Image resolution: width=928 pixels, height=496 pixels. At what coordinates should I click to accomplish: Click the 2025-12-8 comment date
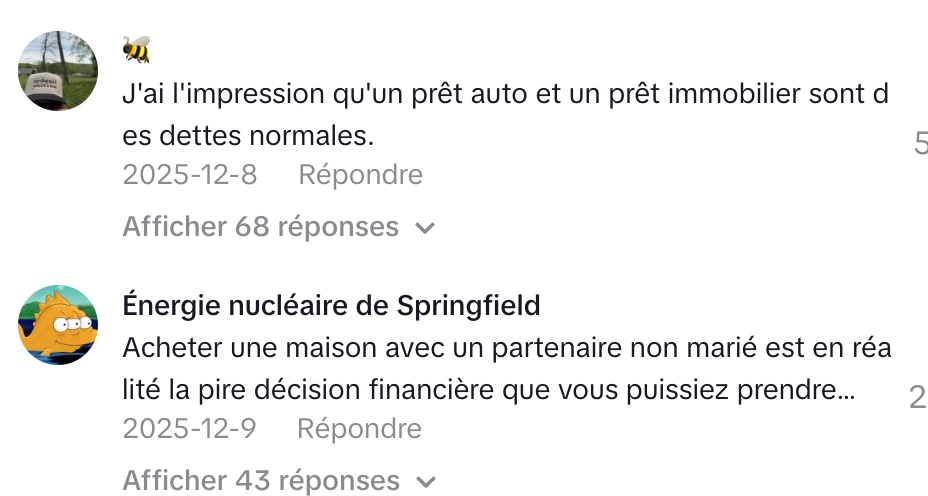[x=189, y=175]
